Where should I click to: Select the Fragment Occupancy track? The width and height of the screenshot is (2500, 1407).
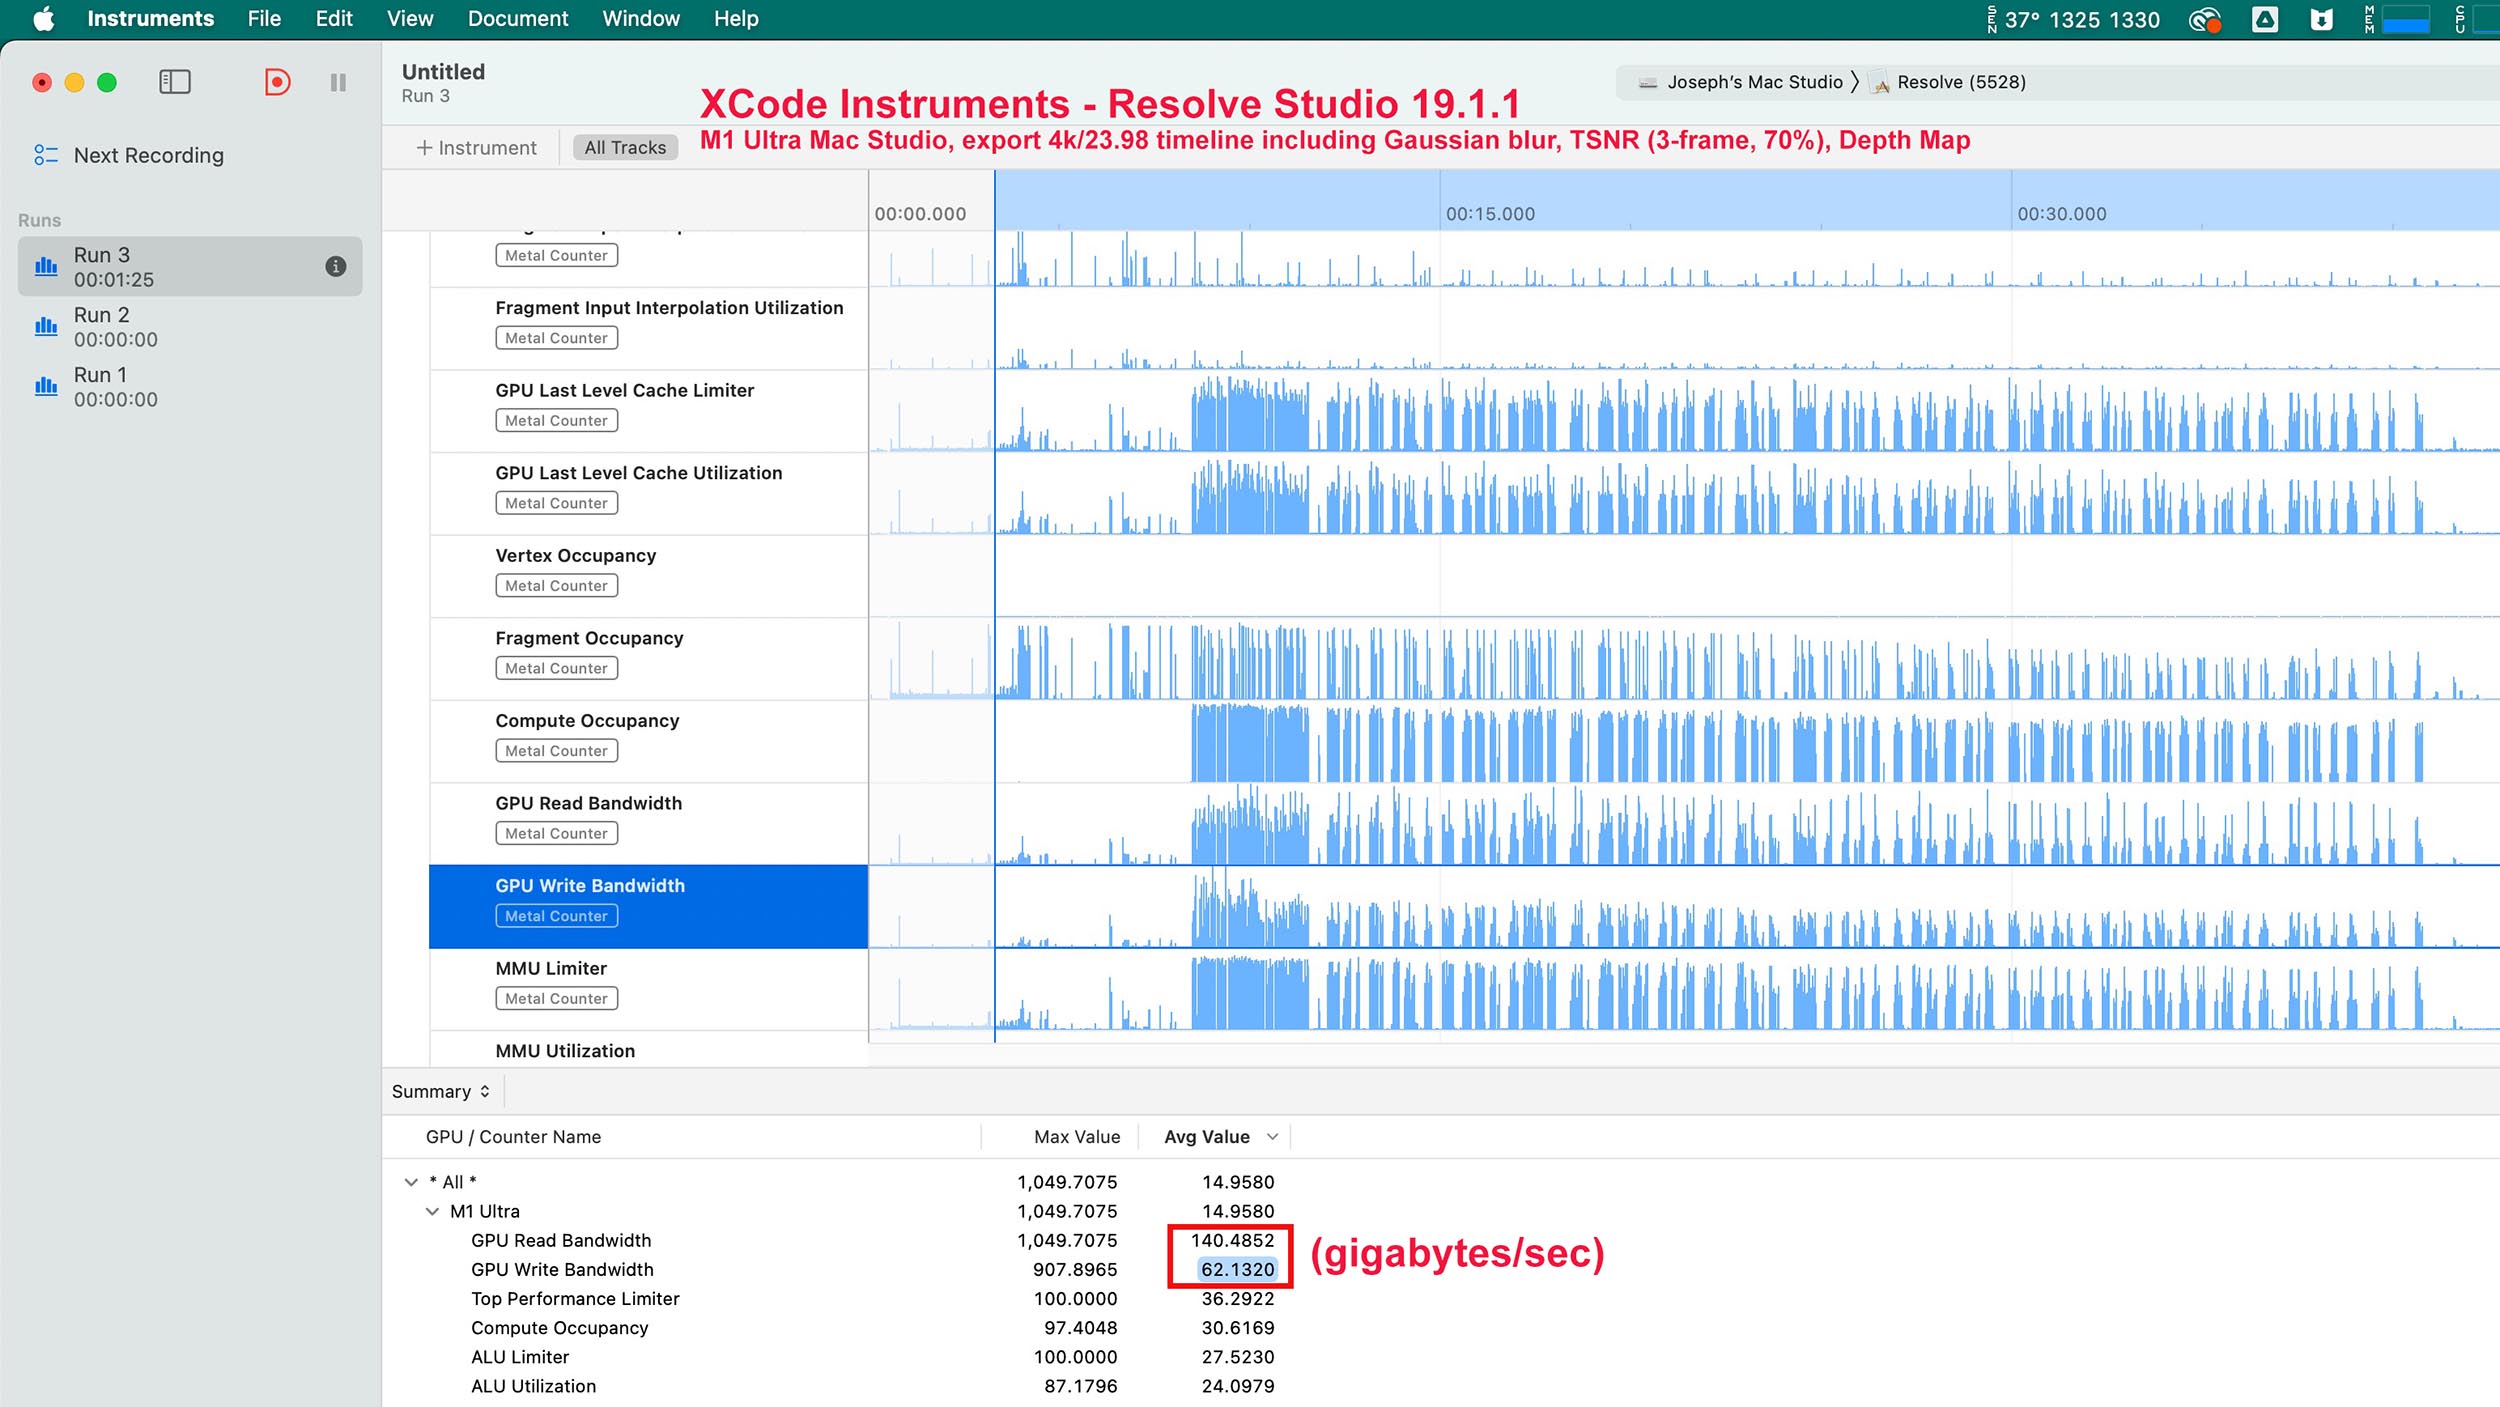point(648,658)
